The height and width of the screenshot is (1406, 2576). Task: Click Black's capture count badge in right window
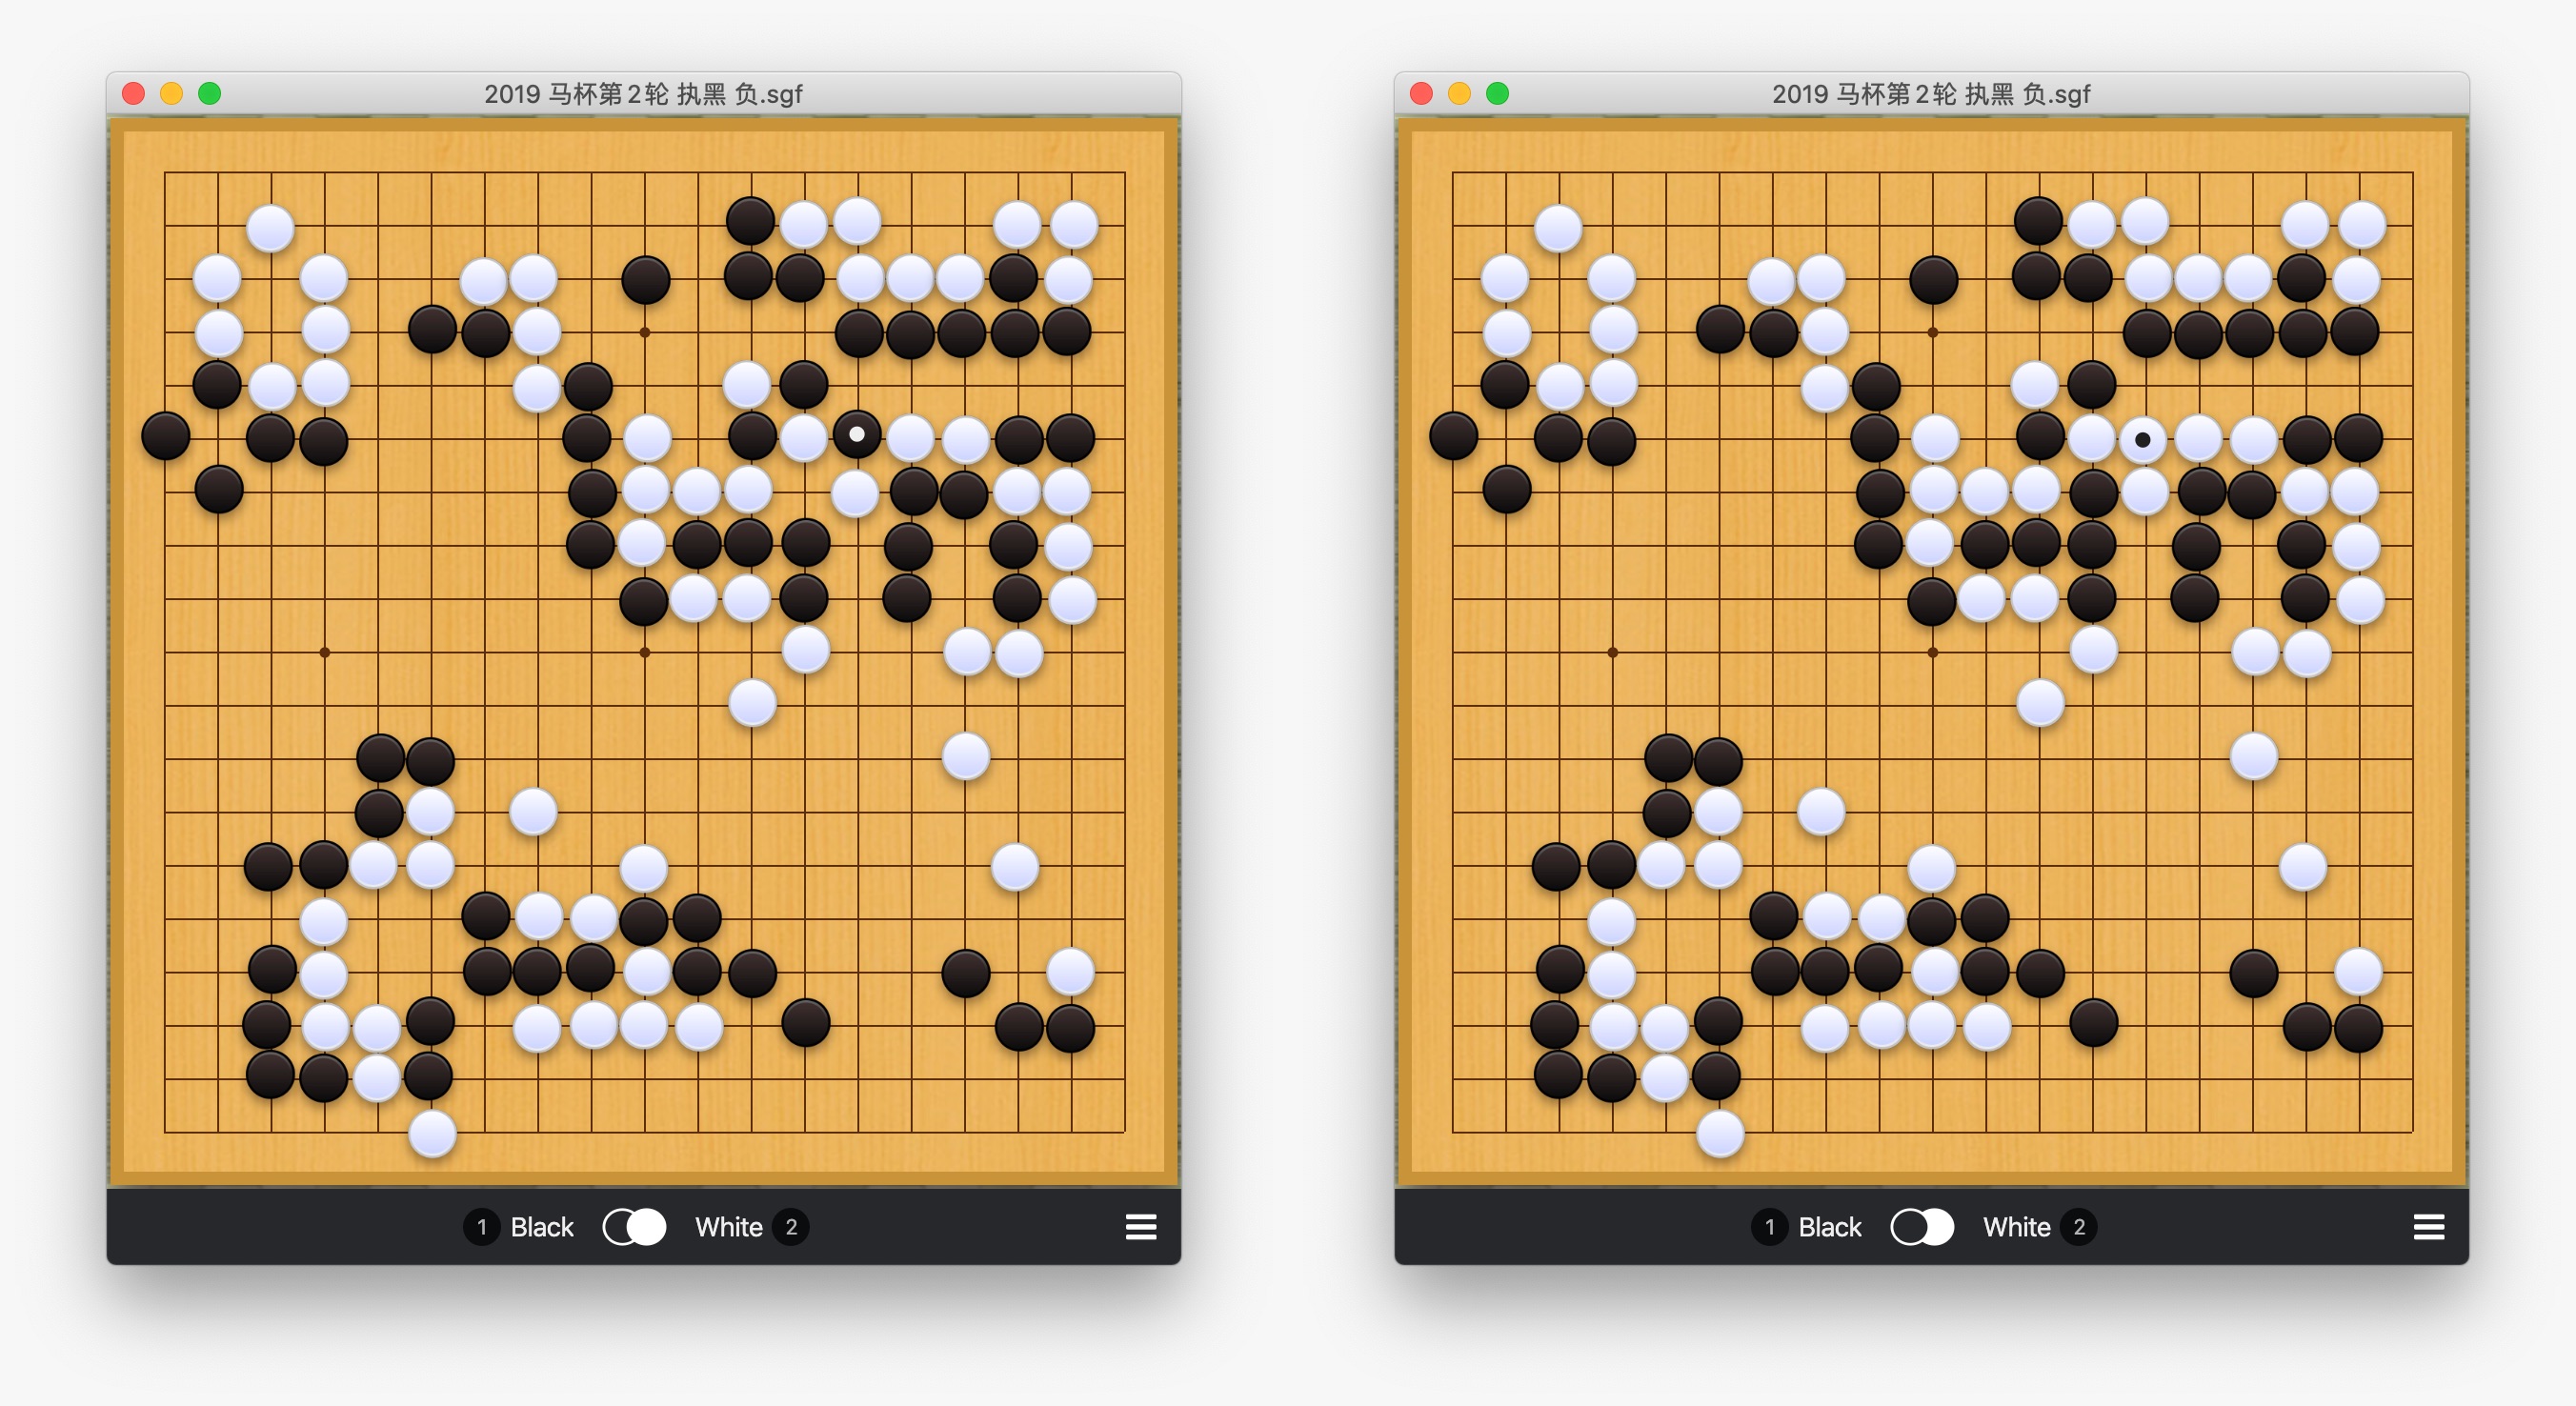(x=1769, y=1227)
